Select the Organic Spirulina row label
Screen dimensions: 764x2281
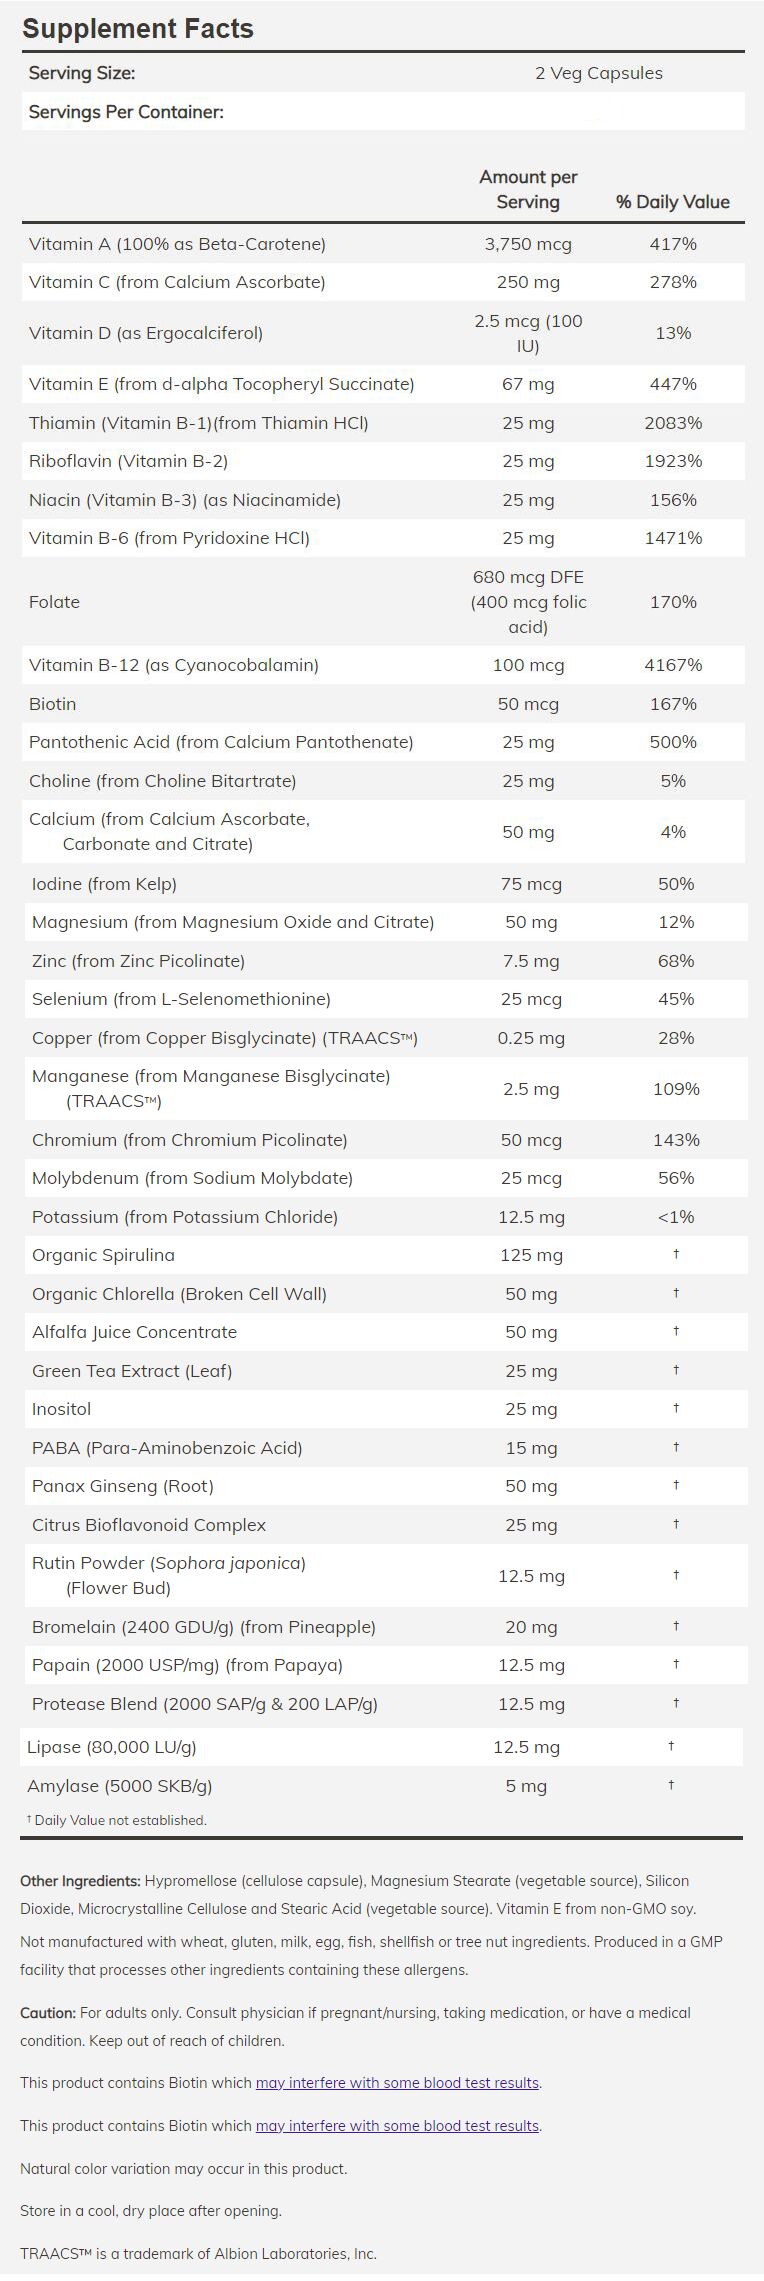coord(103,1255)
